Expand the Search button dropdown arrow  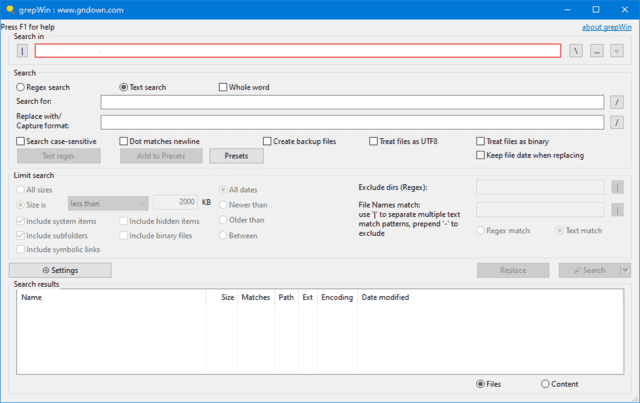coord(626,270)
